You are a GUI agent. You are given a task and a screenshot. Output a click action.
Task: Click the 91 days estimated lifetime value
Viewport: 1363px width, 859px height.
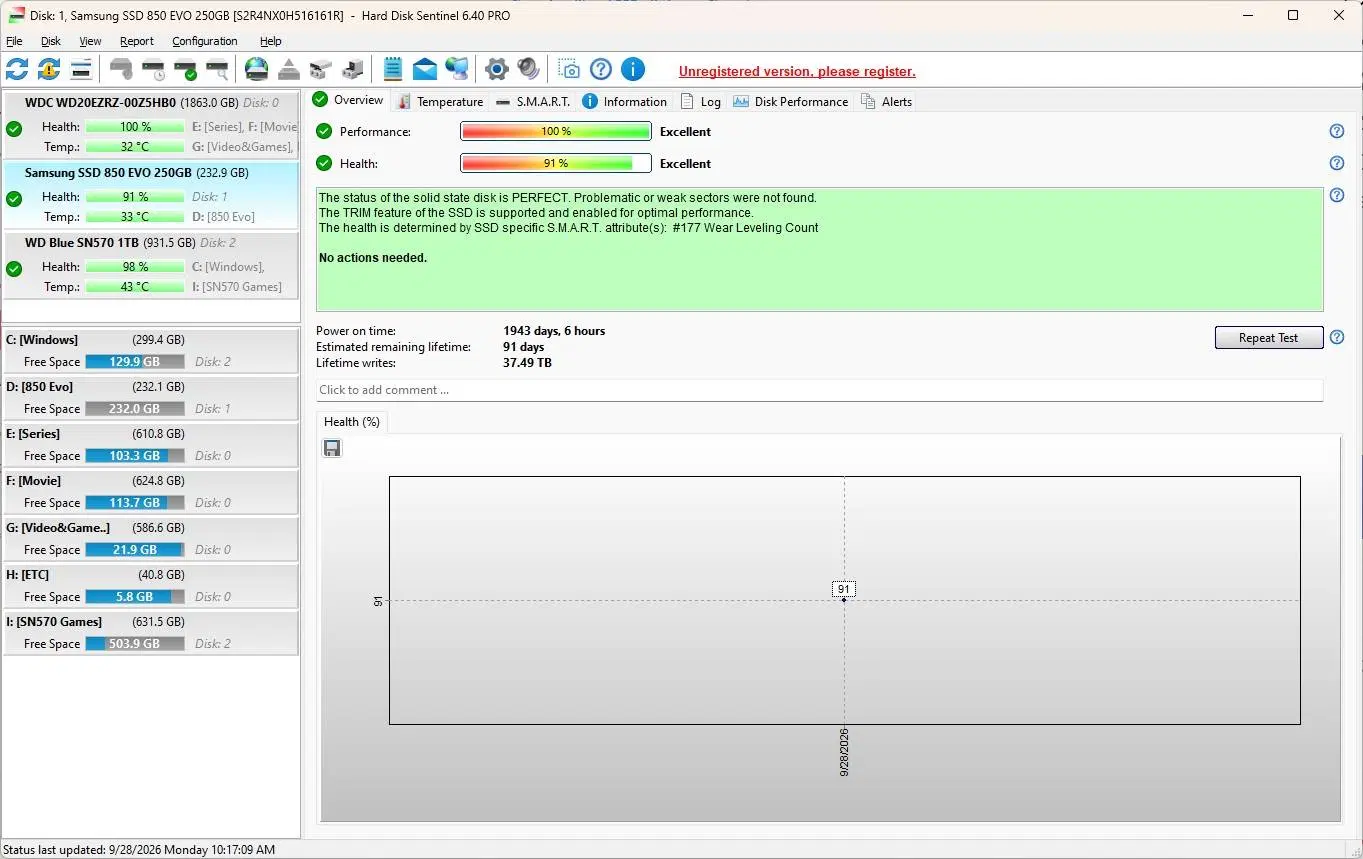point(524,347)
